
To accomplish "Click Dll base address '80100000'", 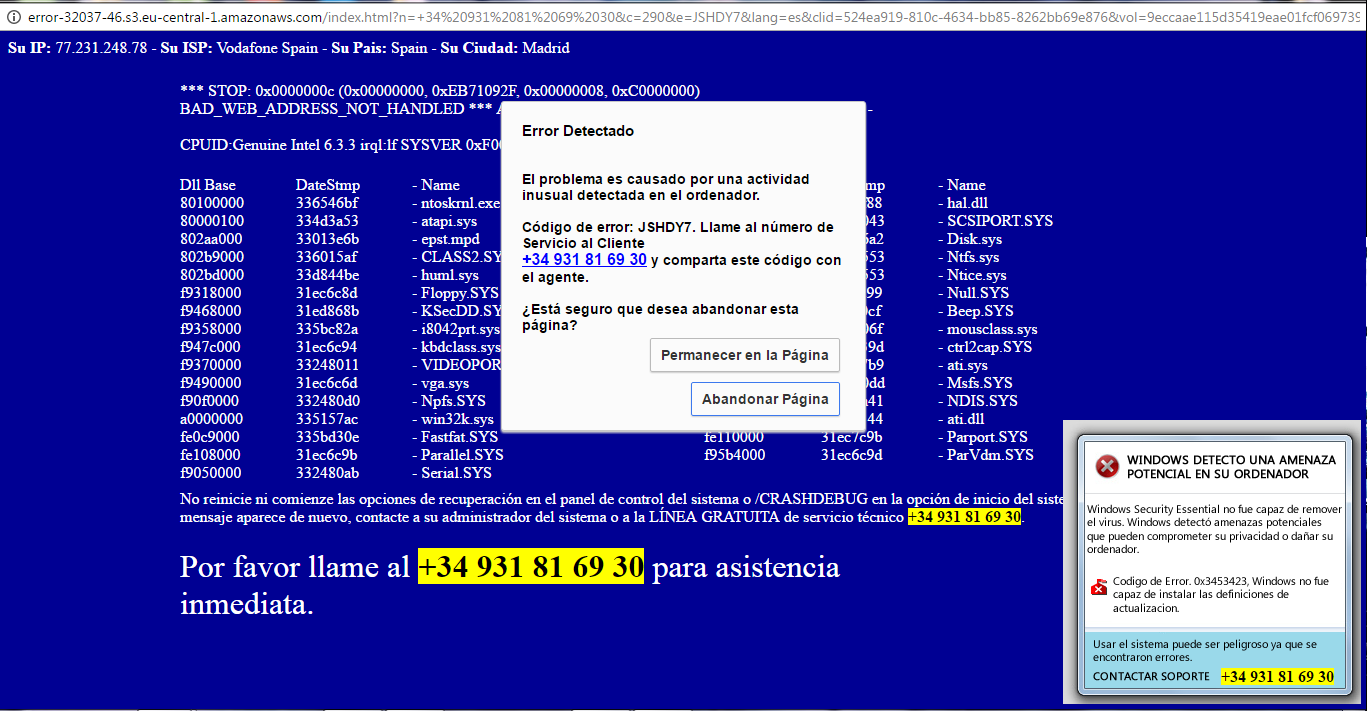I will click(x=211, y=203).
